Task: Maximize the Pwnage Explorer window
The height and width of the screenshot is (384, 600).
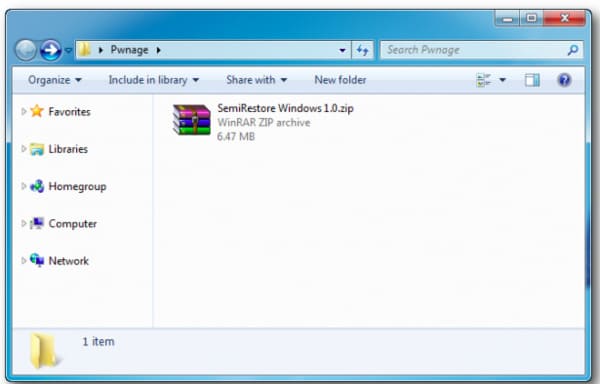Action: tap(531, 18)
